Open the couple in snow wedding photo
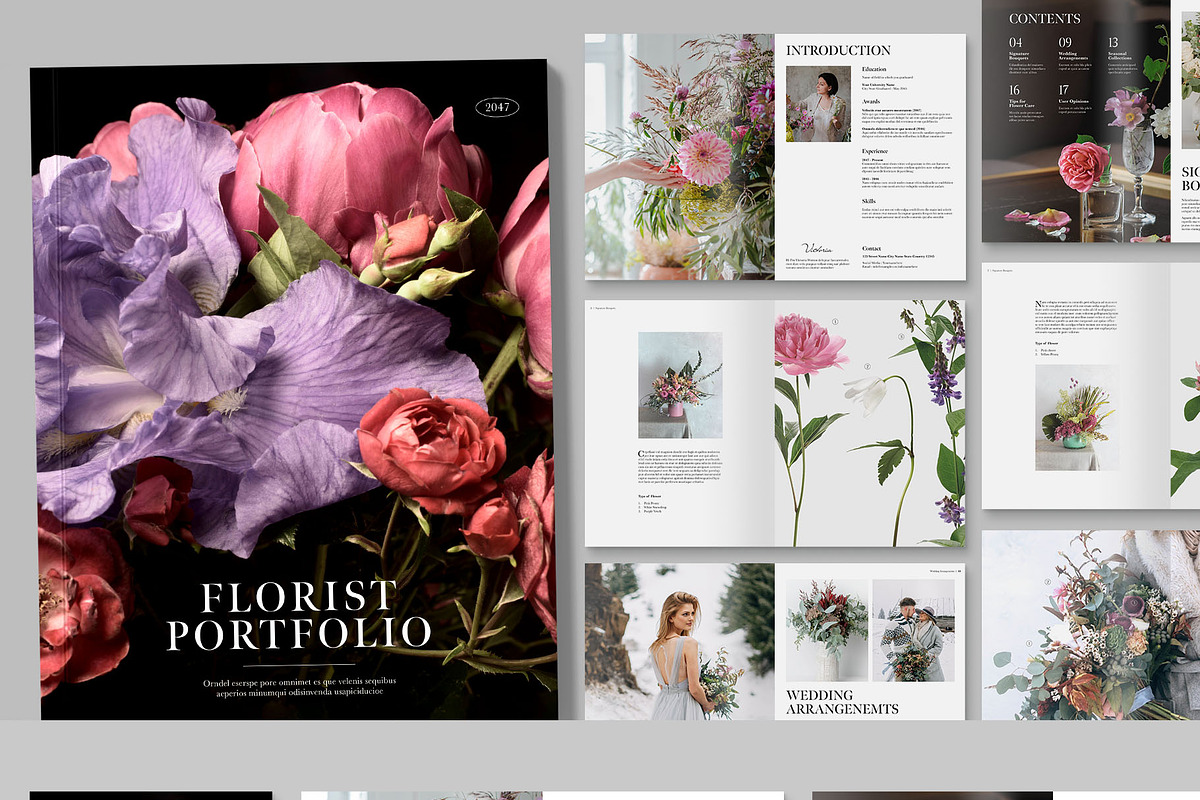 pyautogui.click(x=911, y=631)
